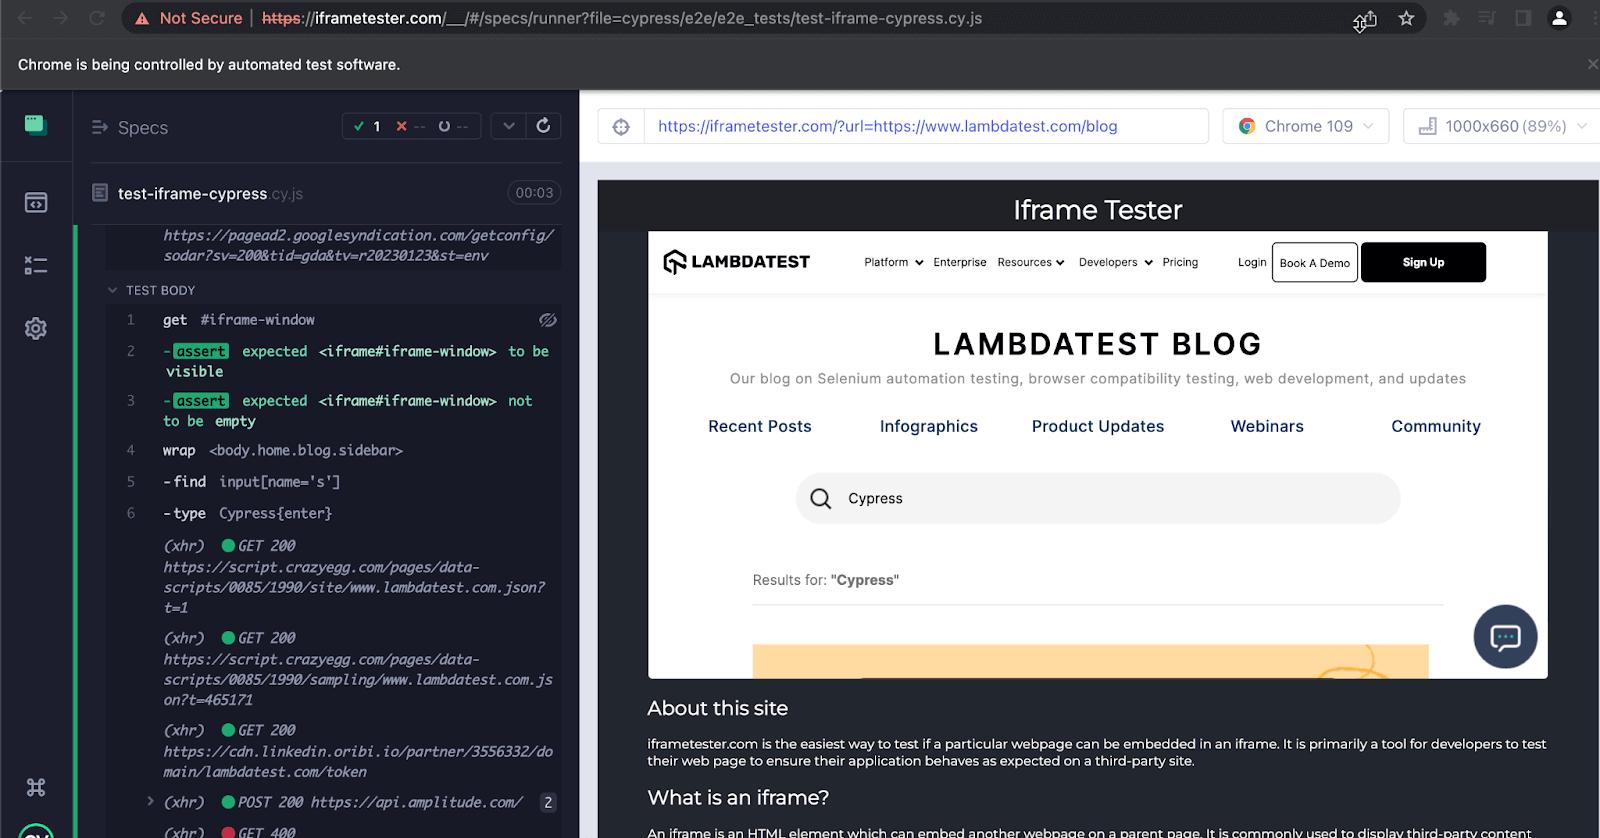1600x838 pixels.
Task: Click the AUT URL field
Action: pyautogui.click(x=926, y=126)
